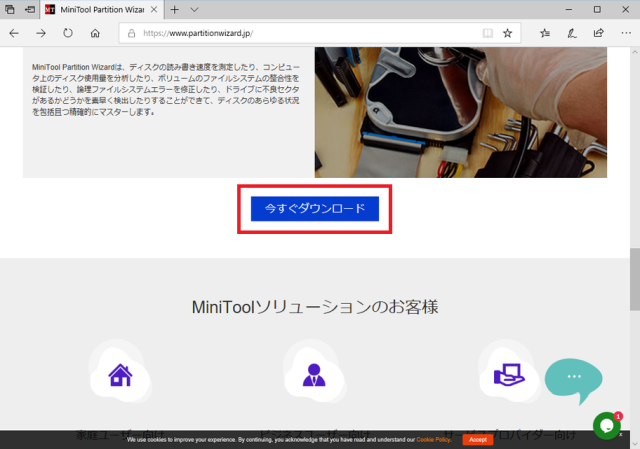Show tab previews chevron
This screenshot has height=449, width=640.
(194, 9)
